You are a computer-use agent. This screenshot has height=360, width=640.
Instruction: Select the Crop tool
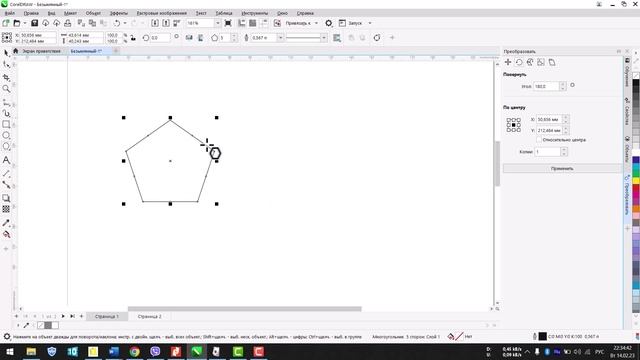tap(6, 78)
